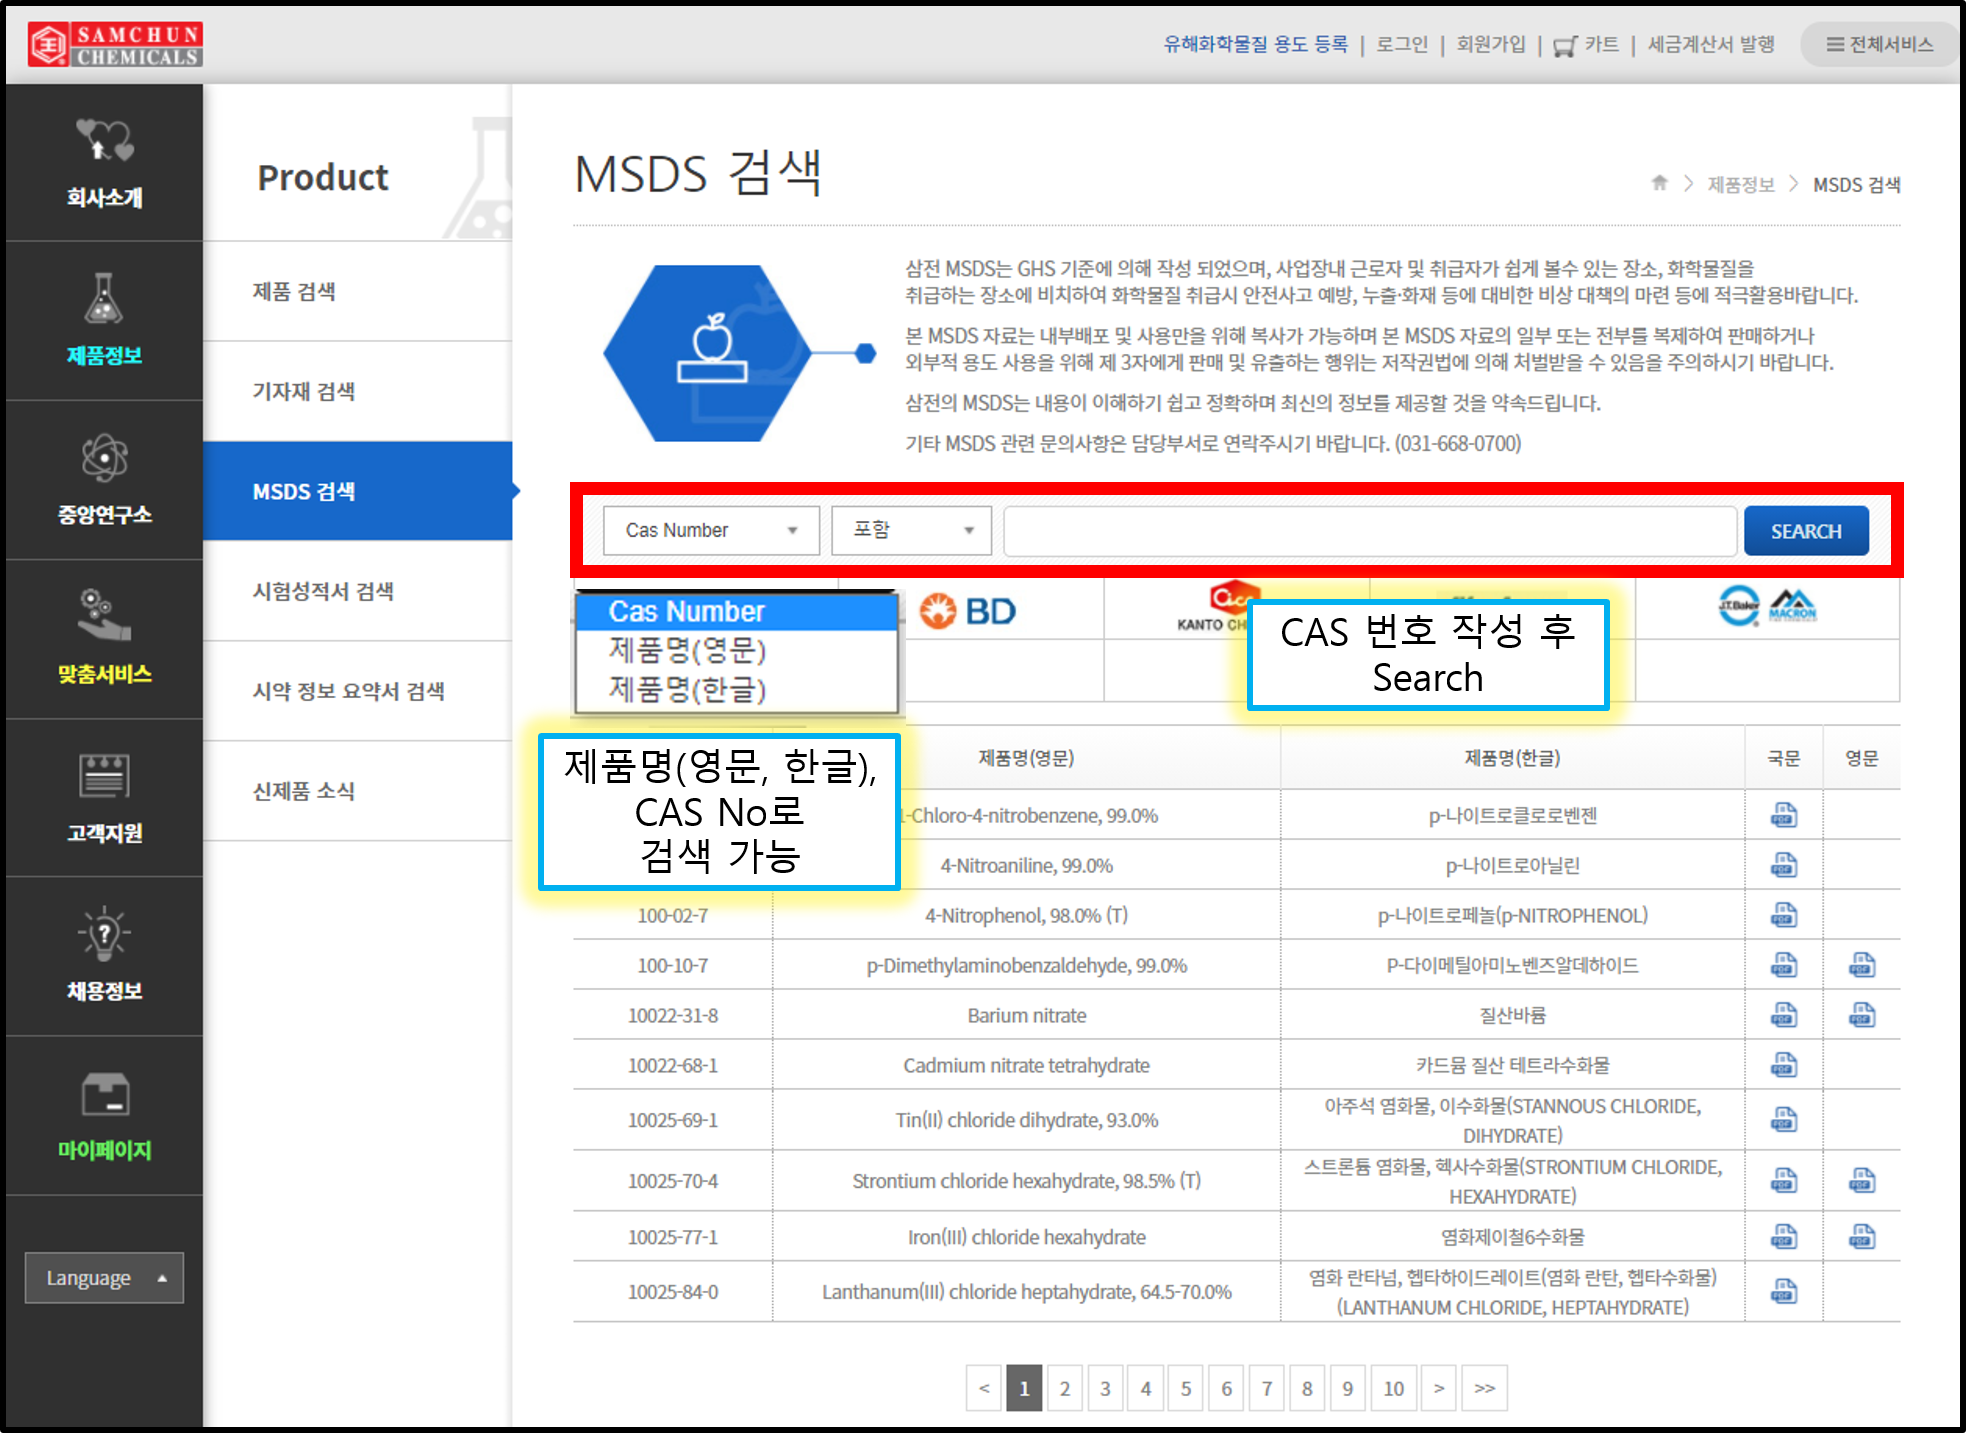Select 제품명(영문) from dropdown list
1966x1433 pixels.
pyautogui.click(x=687, y=651)
